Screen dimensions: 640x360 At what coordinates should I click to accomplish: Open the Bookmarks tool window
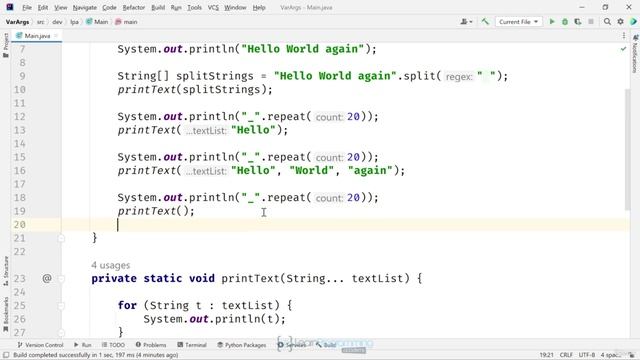(5, 314)
